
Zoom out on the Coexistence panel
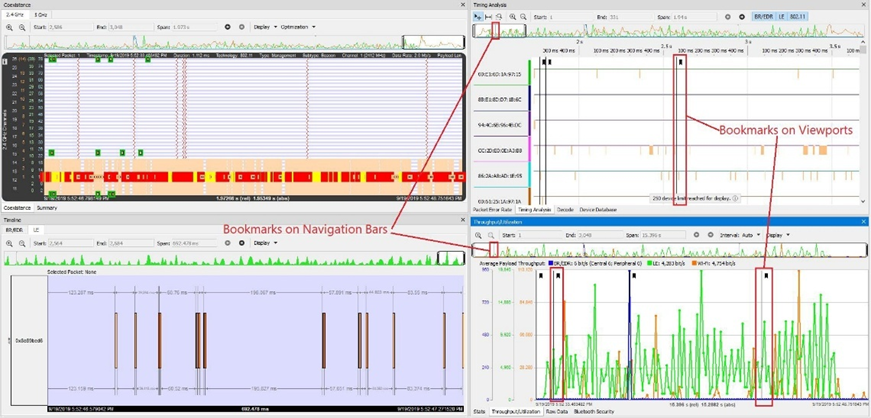[x=22, y=27]
